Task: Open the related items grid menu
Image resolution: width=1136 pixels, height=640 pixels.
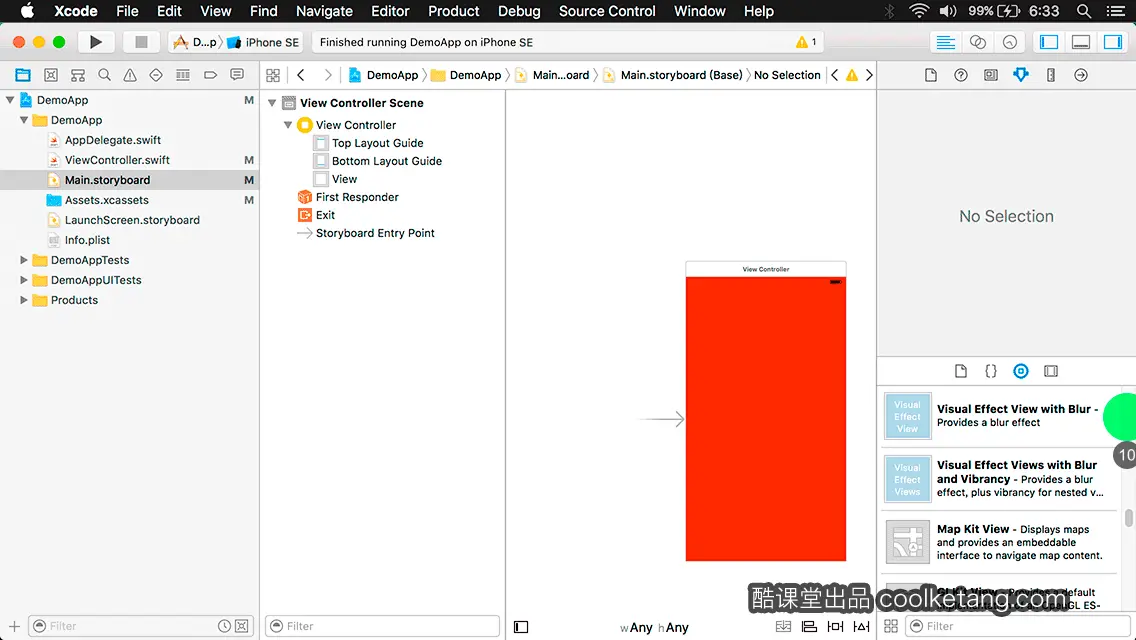Action: pos(273,75)
